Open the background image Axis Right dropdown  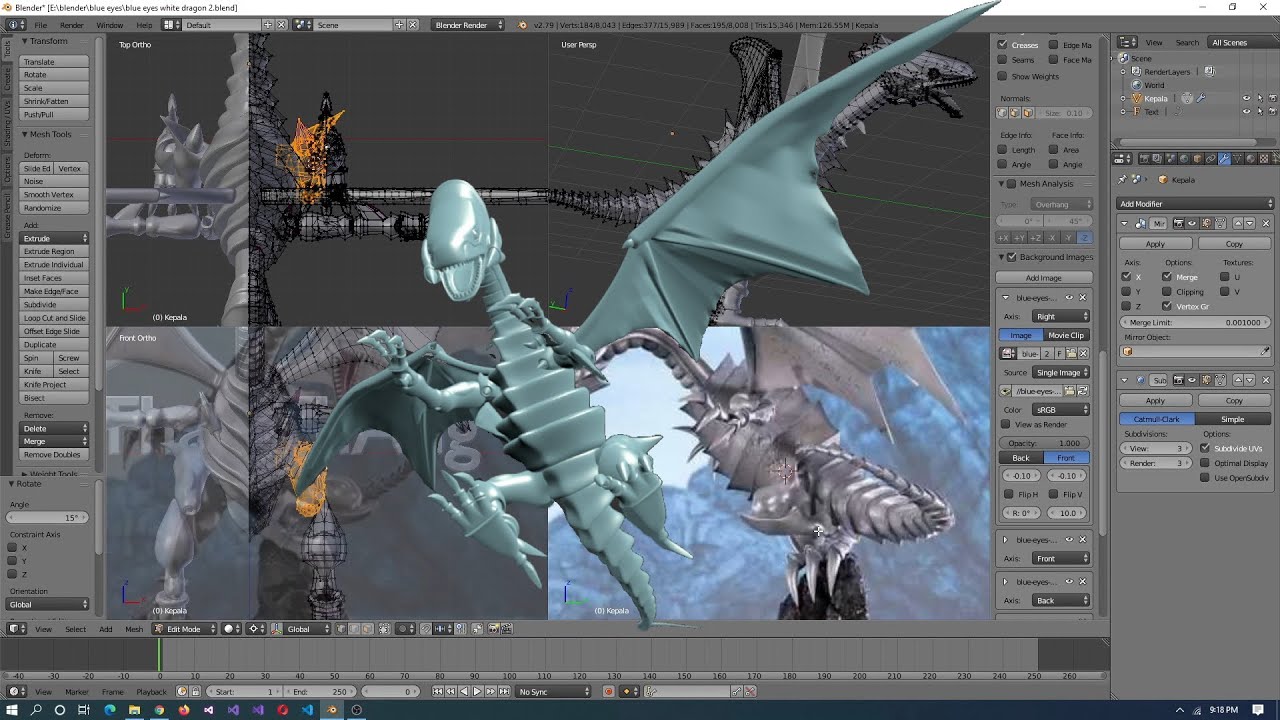point(1060,316)
